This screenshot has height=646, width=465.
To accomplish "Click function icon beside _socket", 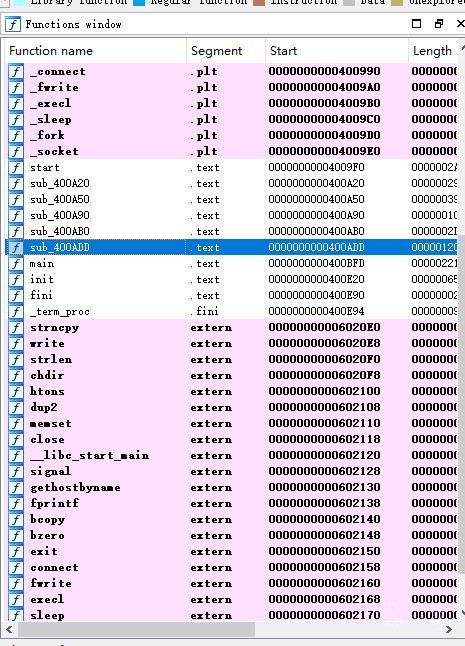I will pyautogui.click(x=16, y=152).
